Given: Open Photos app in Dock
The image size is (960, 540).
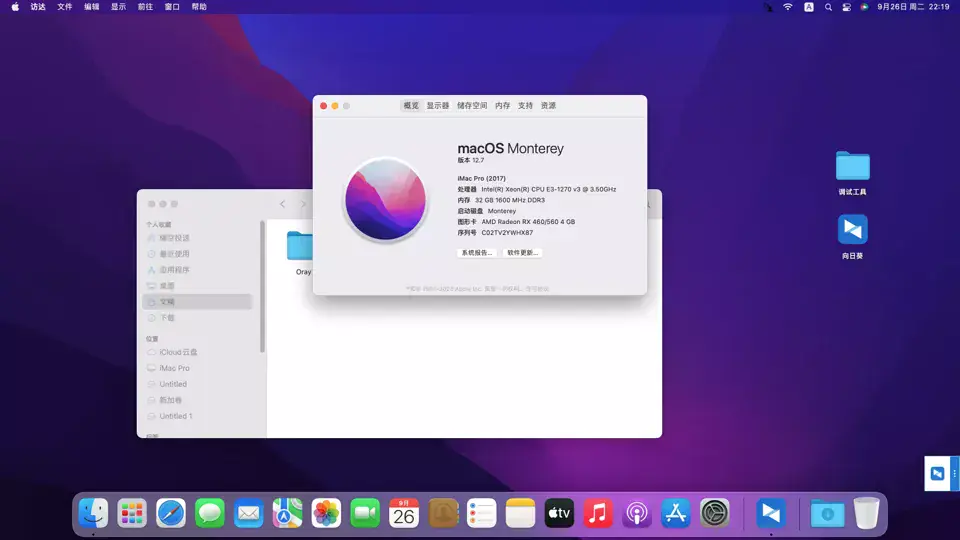Looking at the screenshot, I should pos(326,513).
